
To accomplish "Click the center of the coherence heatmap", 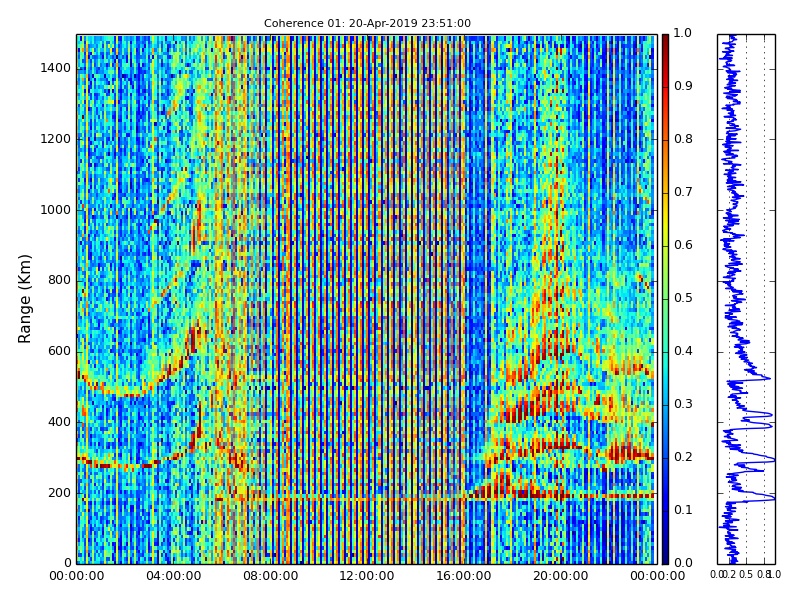I will [367, 298].
